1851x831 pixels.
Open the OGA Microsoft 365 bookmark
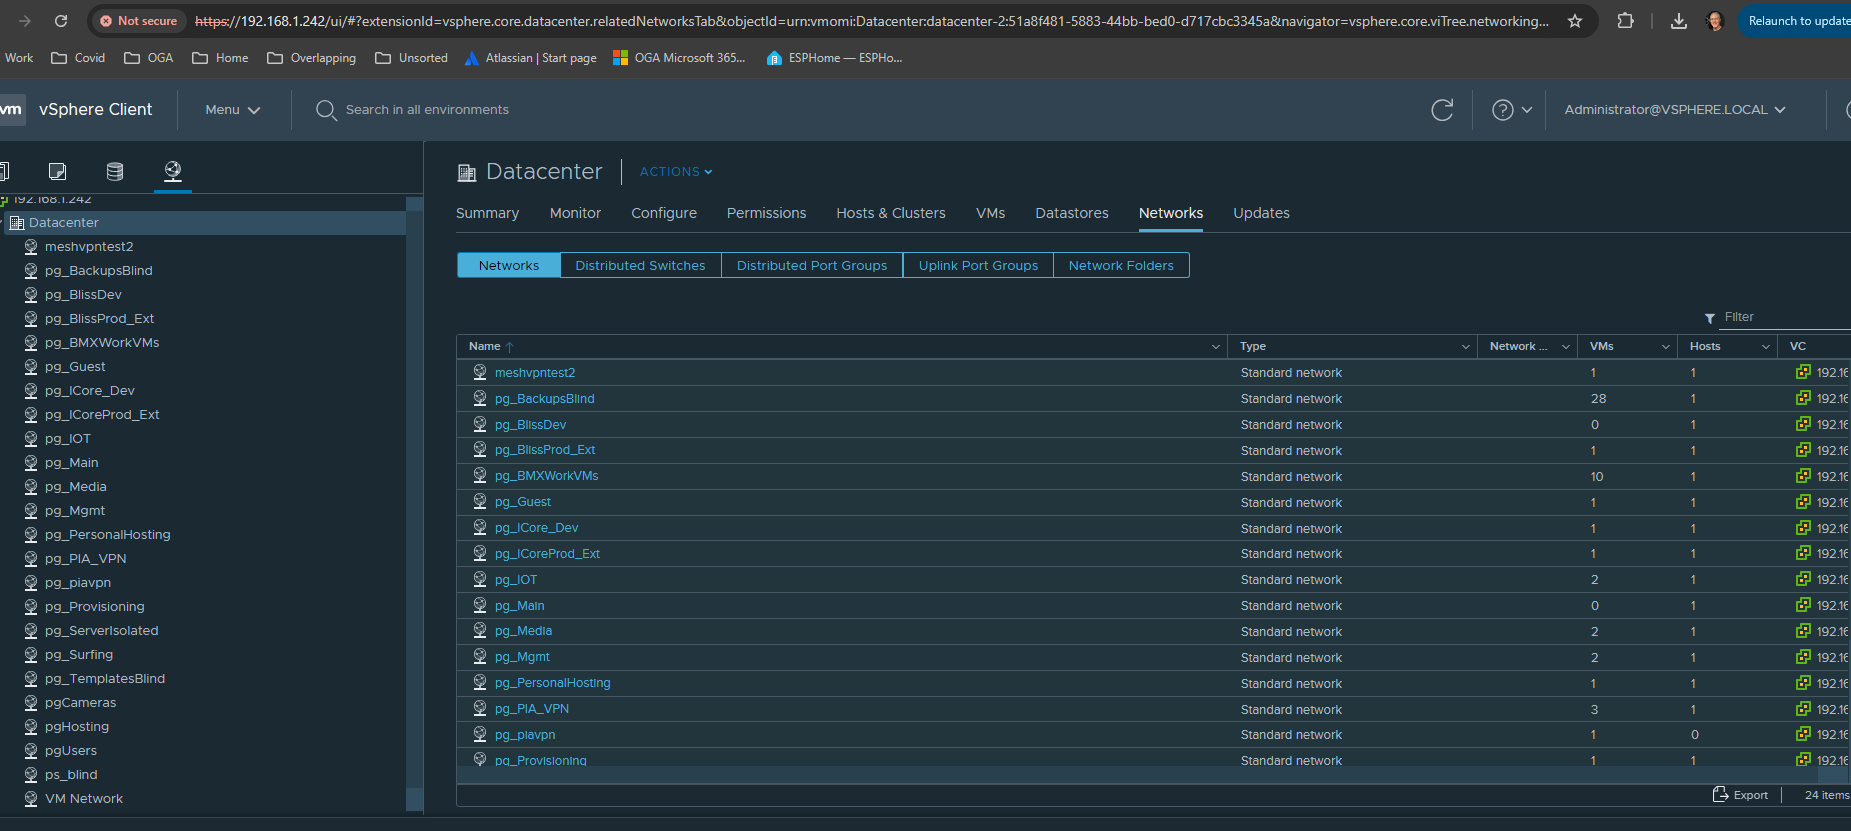679,58
